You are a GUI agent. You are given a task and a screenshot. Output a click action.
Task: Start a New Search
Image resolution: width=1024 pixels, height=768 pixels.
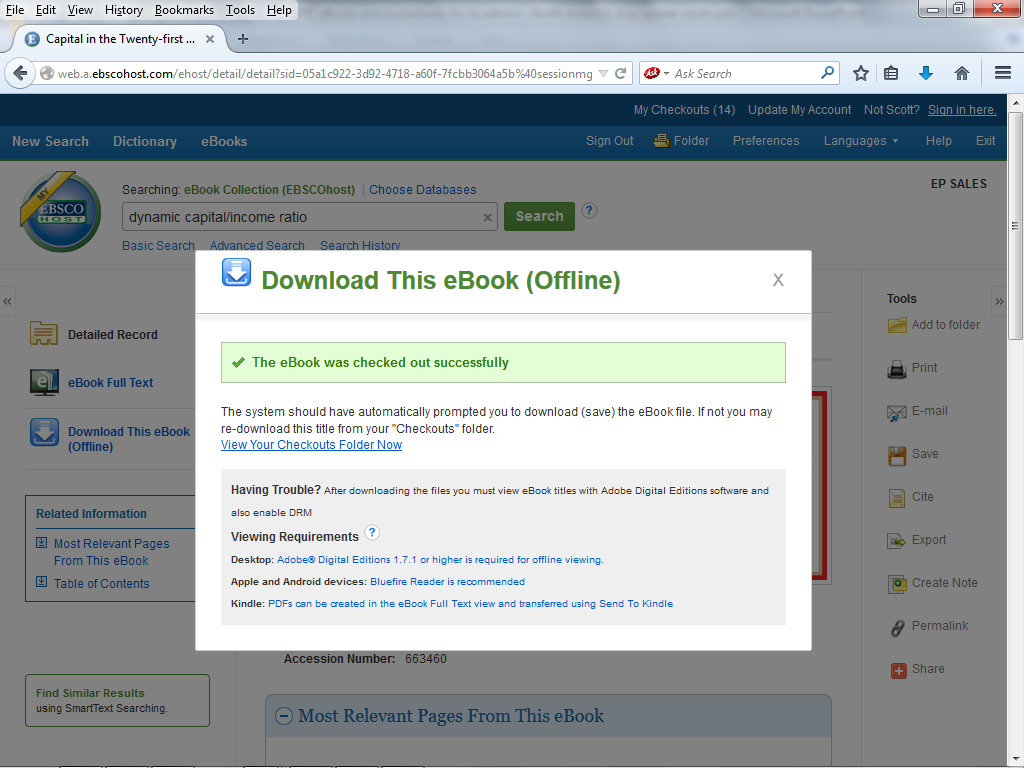click(x=50, y=141)
